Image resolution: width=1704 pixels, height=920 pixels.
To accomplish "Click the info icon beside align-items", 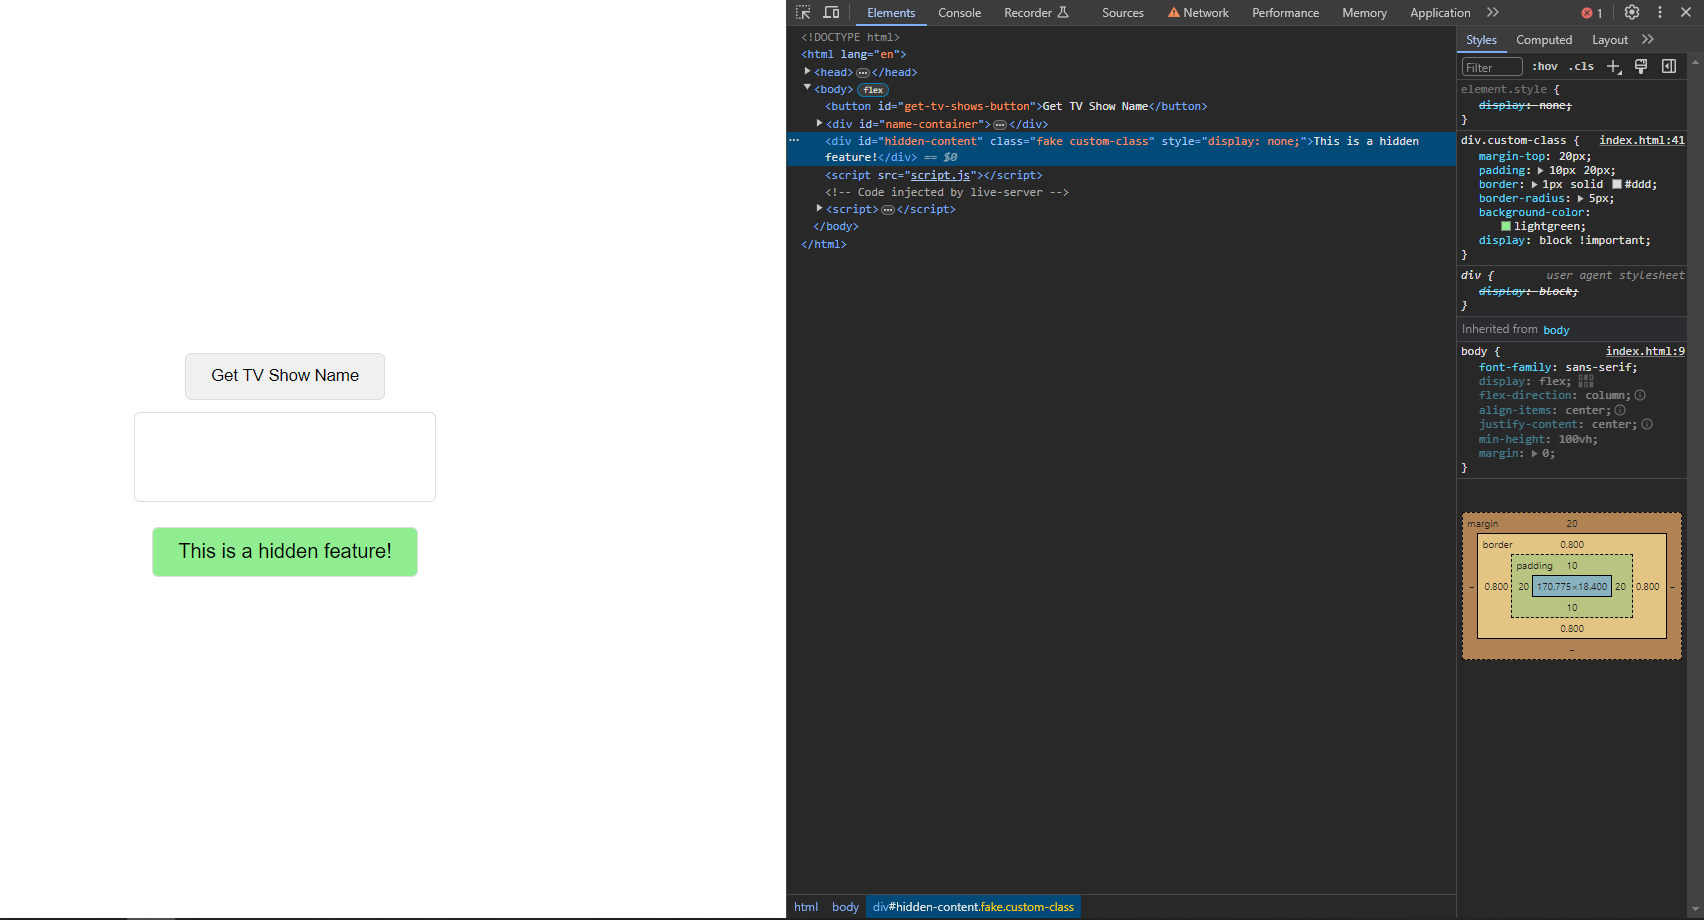I will [1620, 411].
